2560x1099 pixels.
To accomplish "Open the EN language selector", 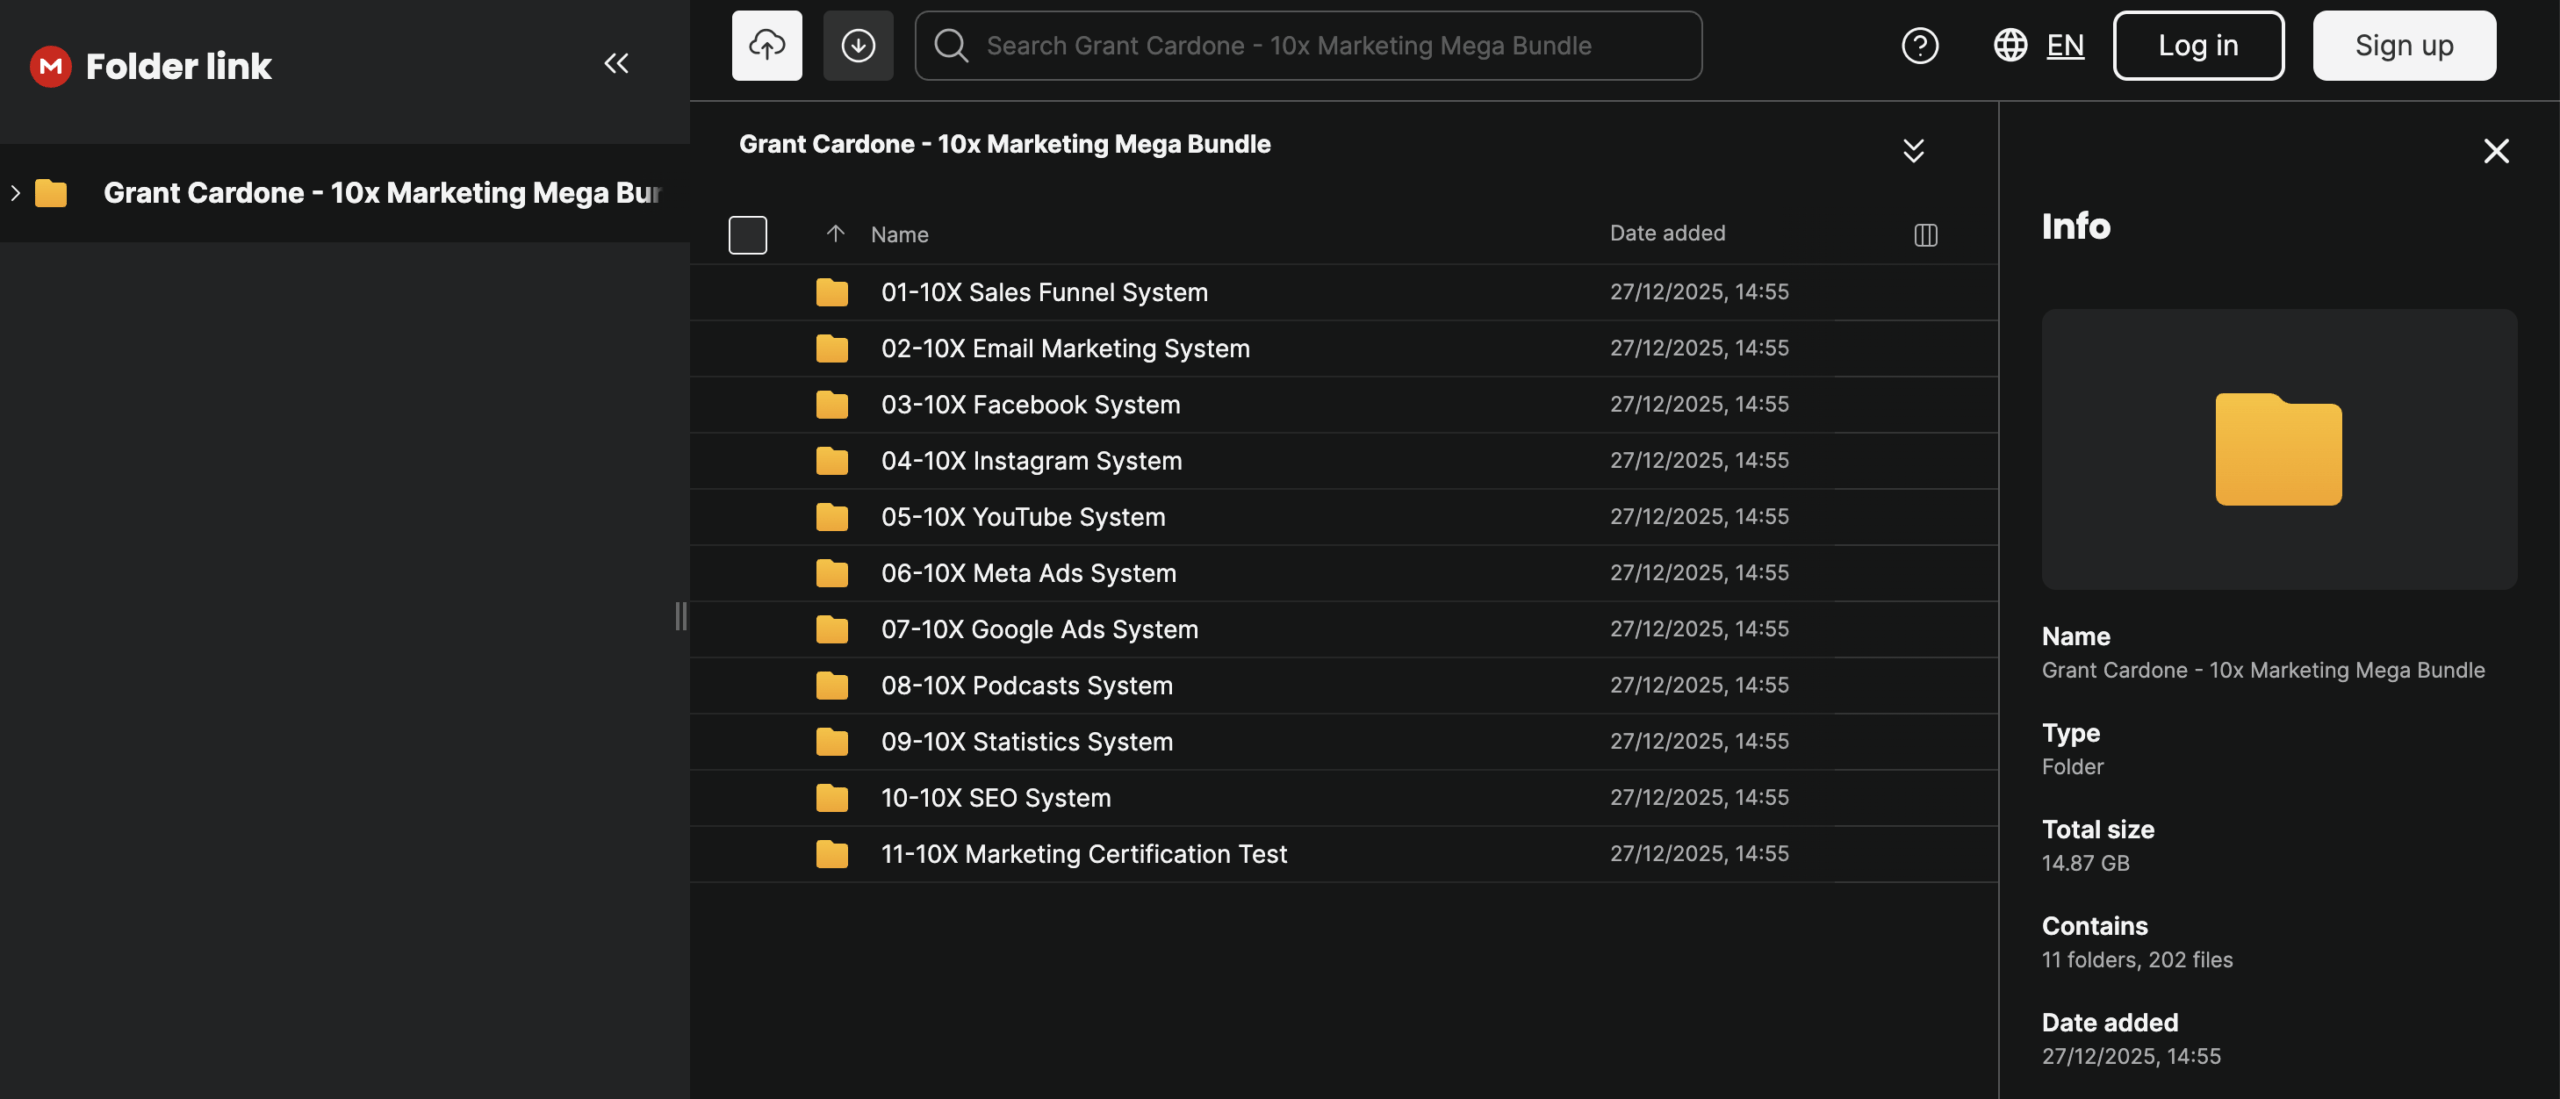I will pyautogui.click(x=2064, y=46).
